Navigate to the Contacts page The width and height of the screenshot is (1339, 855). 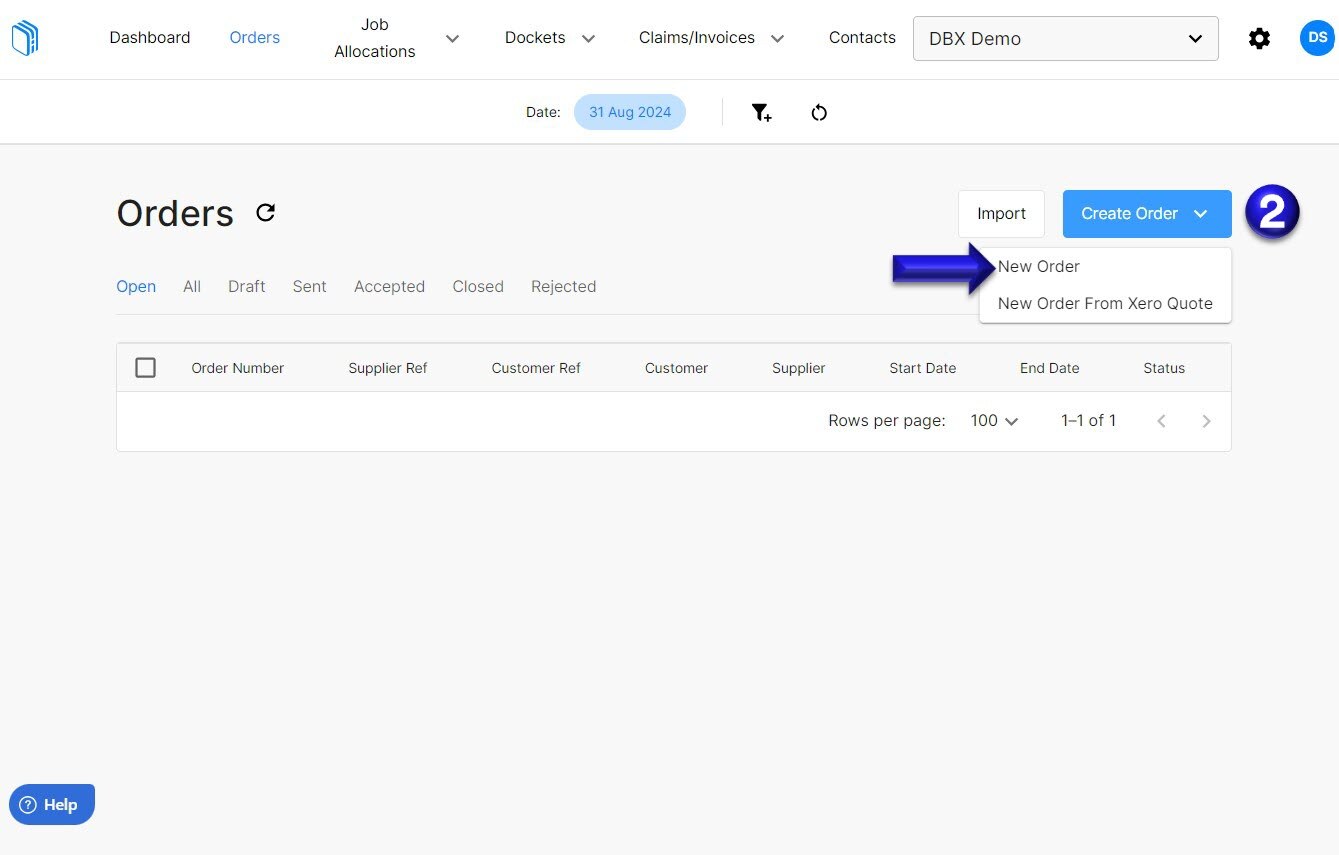861,38
